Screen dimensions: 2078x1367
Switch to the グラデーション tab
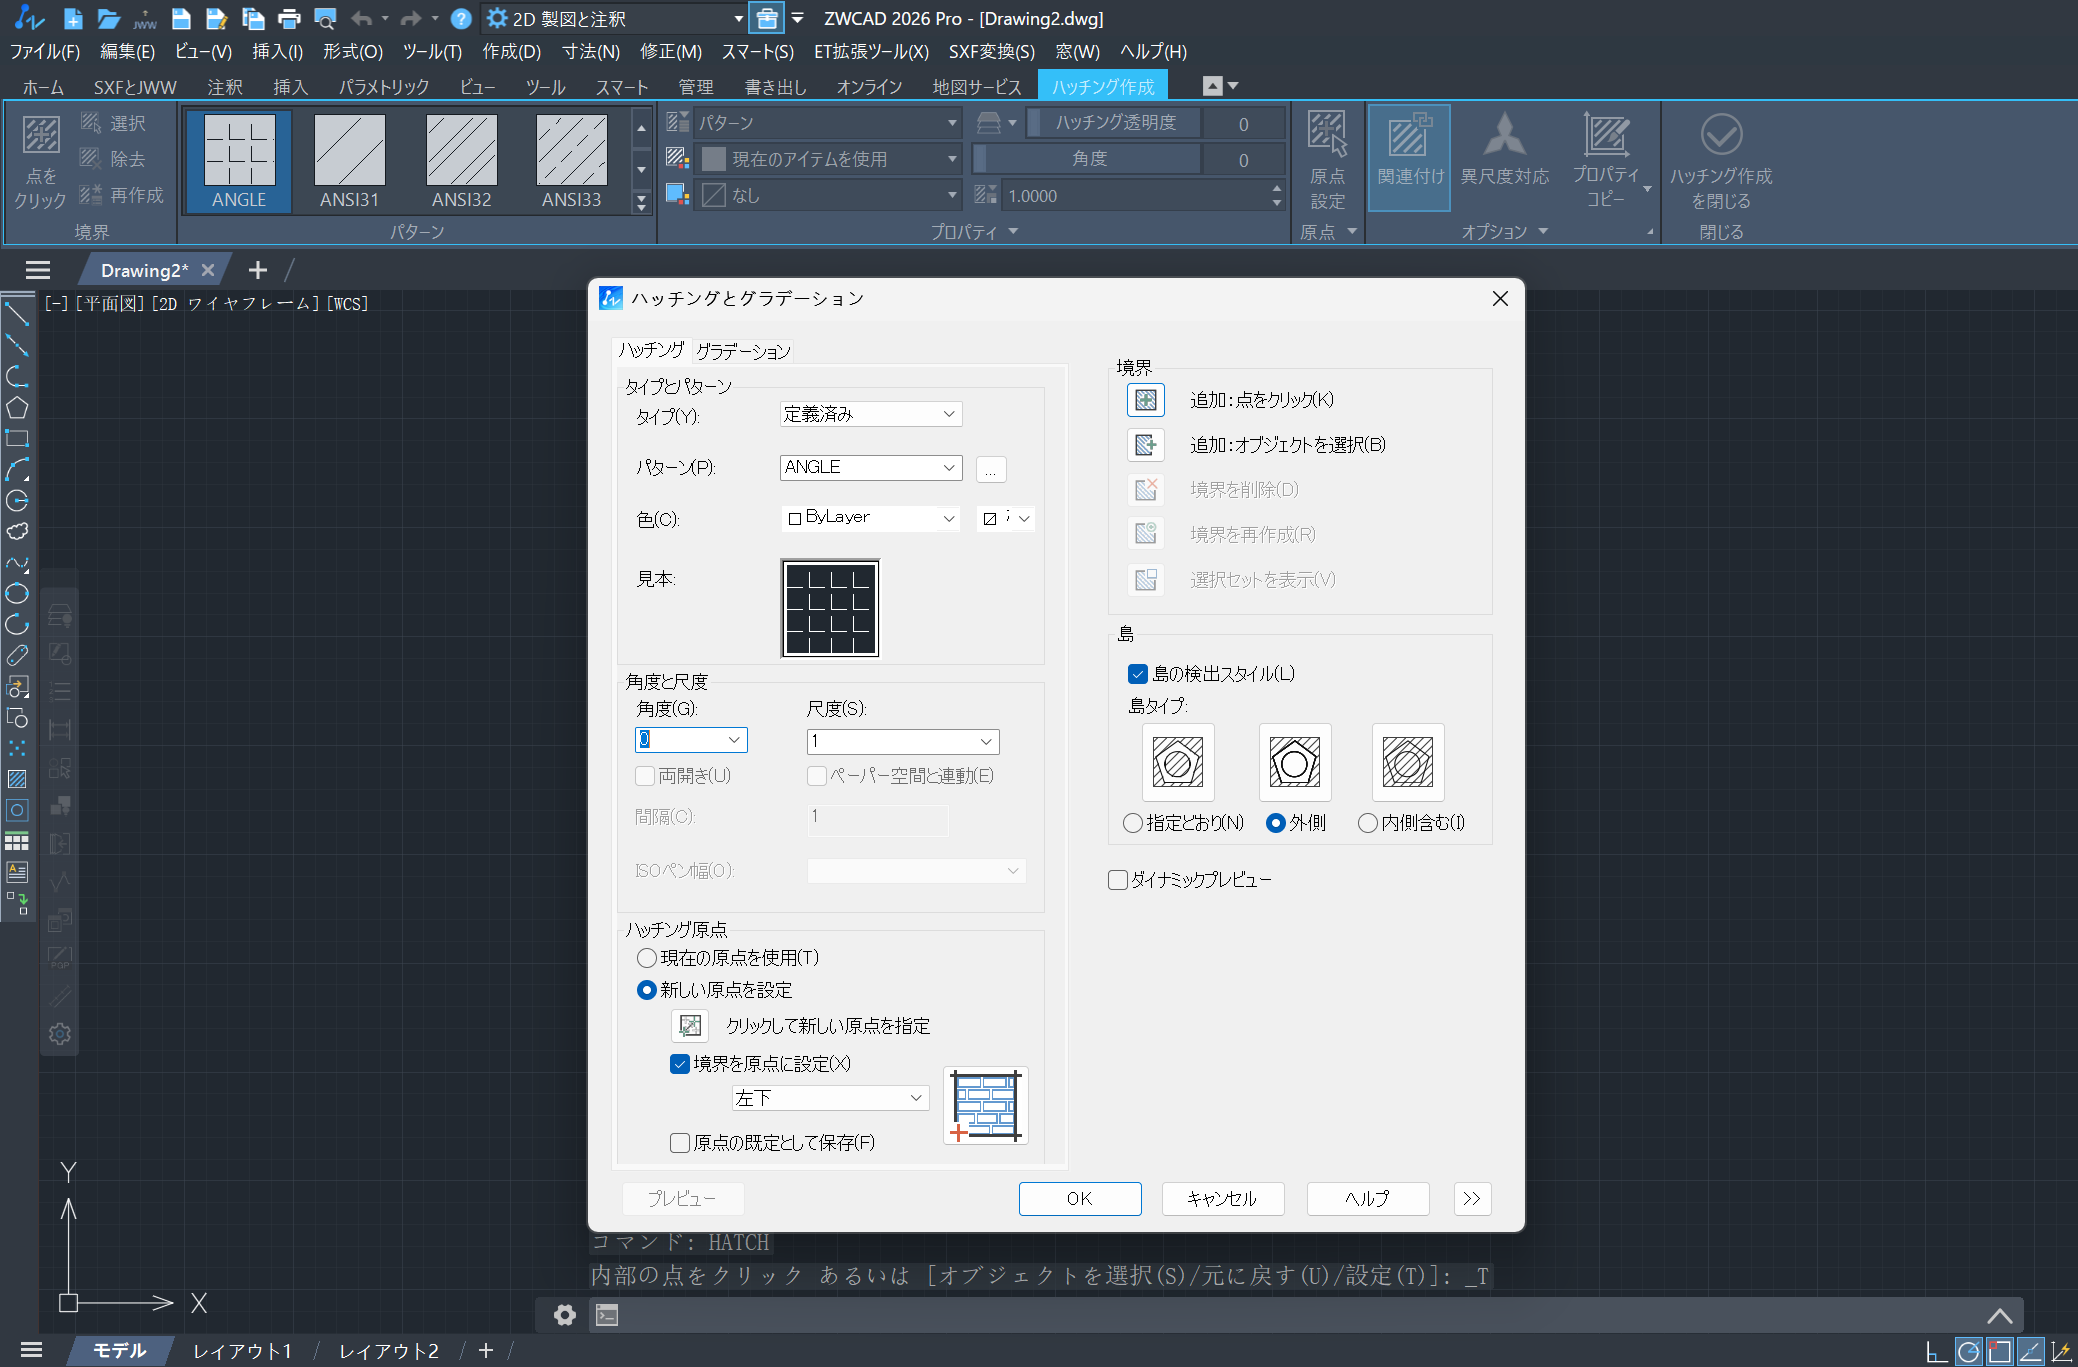743,351
